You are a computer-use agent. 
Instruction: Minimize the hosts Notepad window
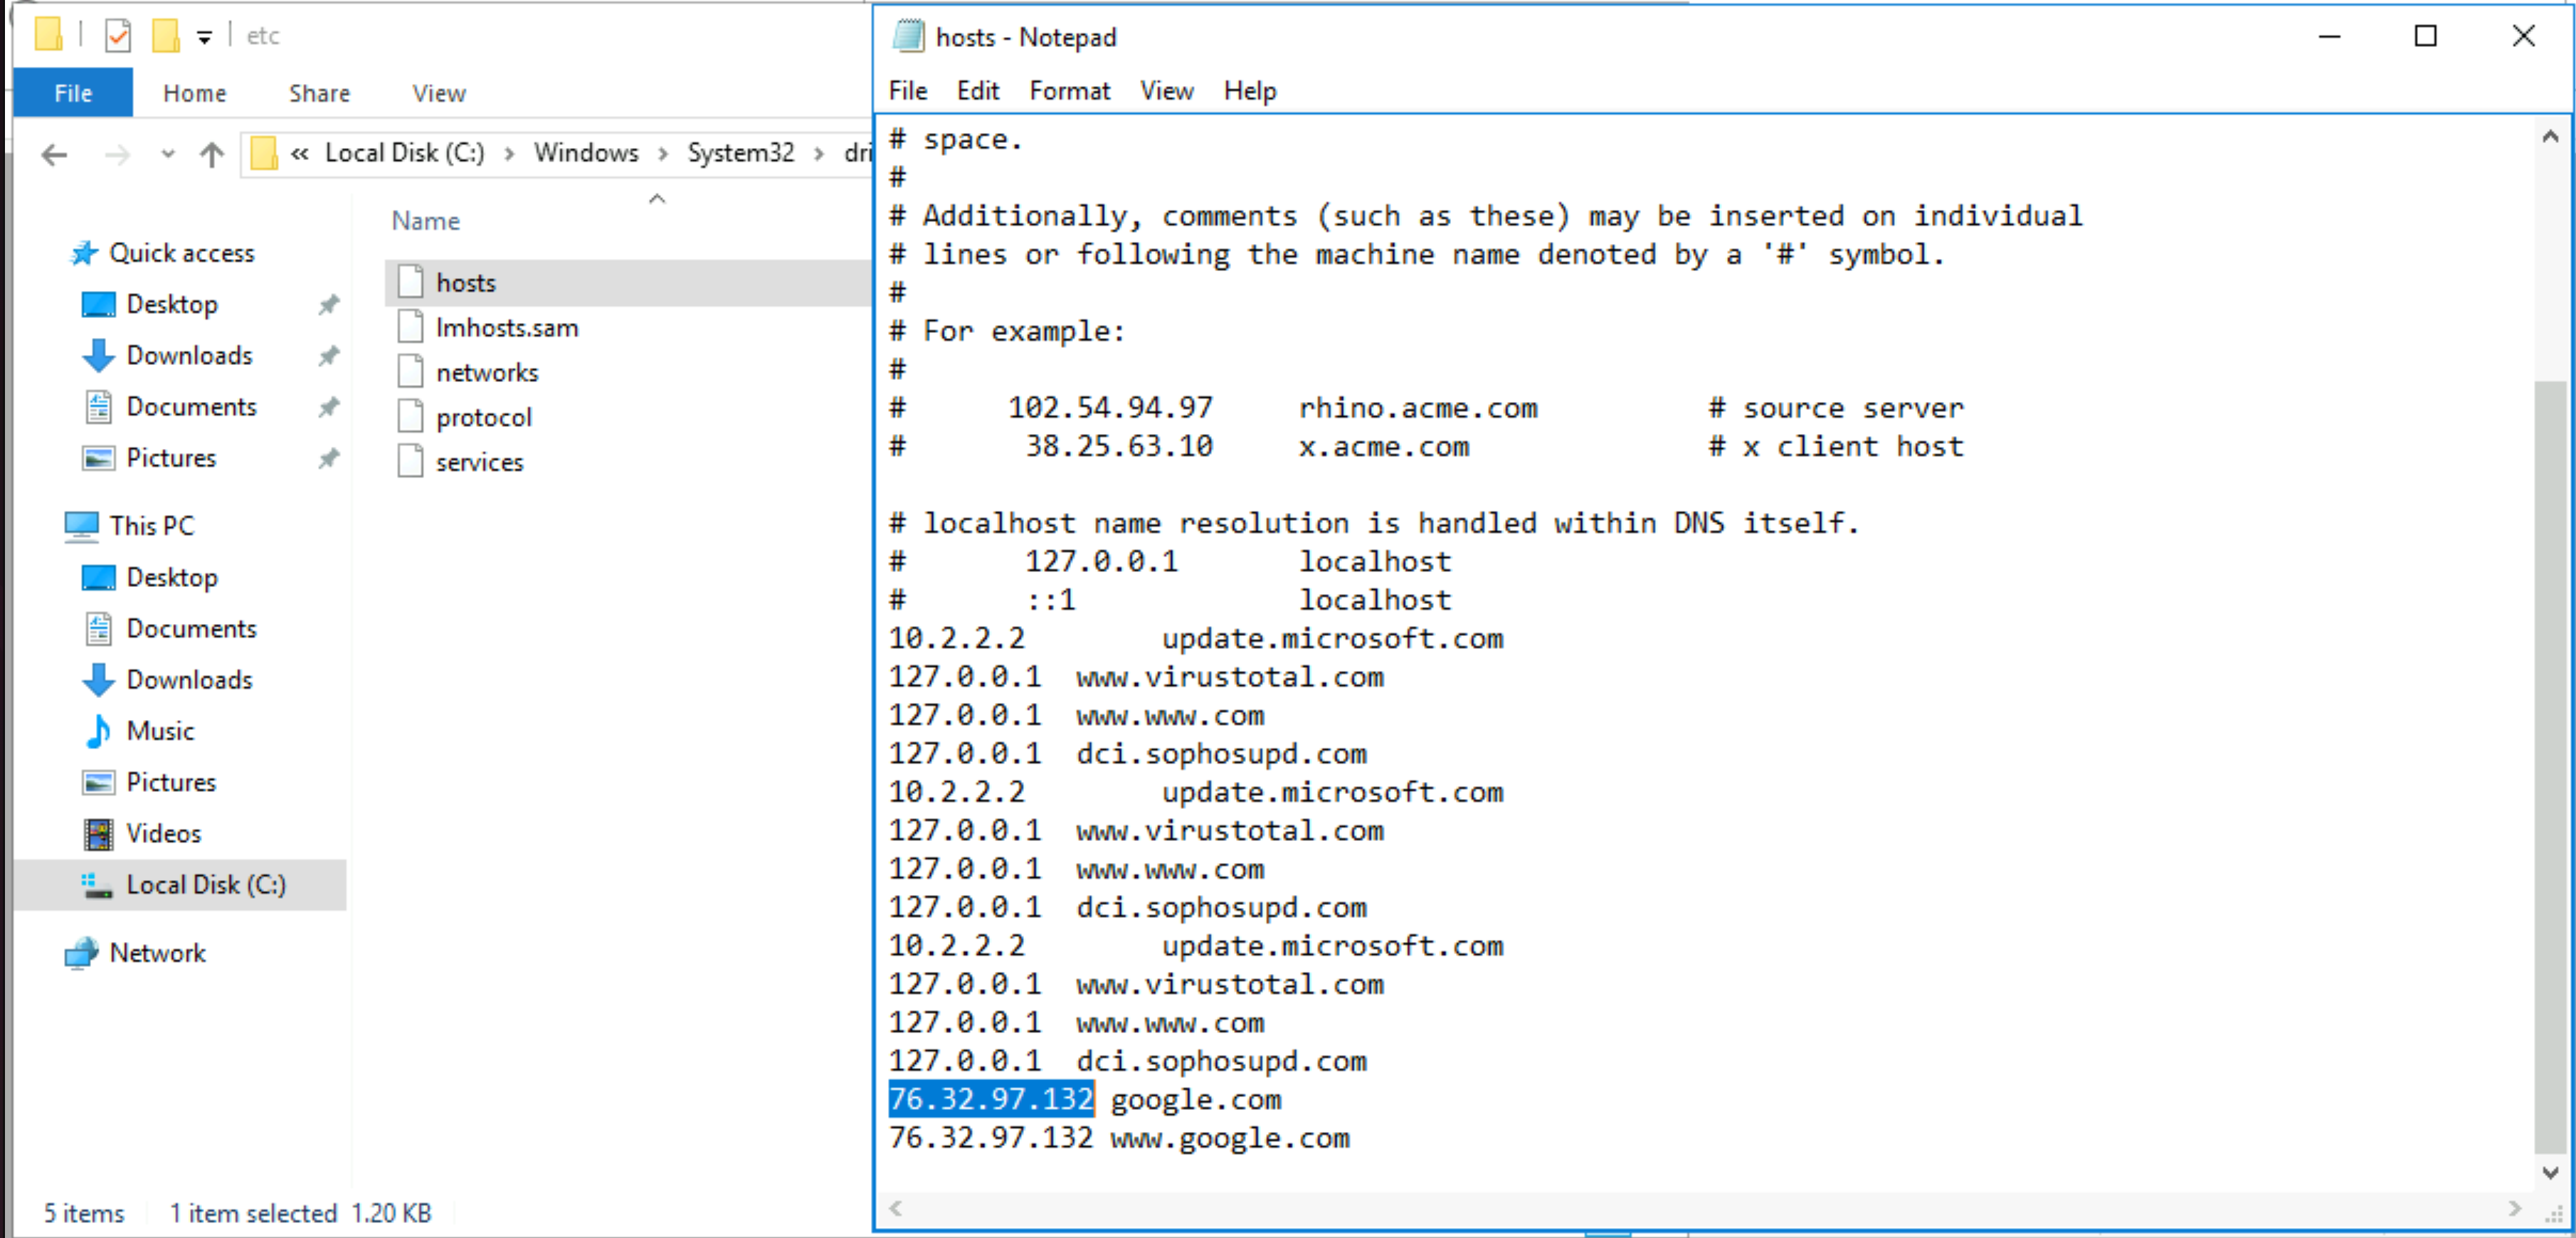point(2330,36)
